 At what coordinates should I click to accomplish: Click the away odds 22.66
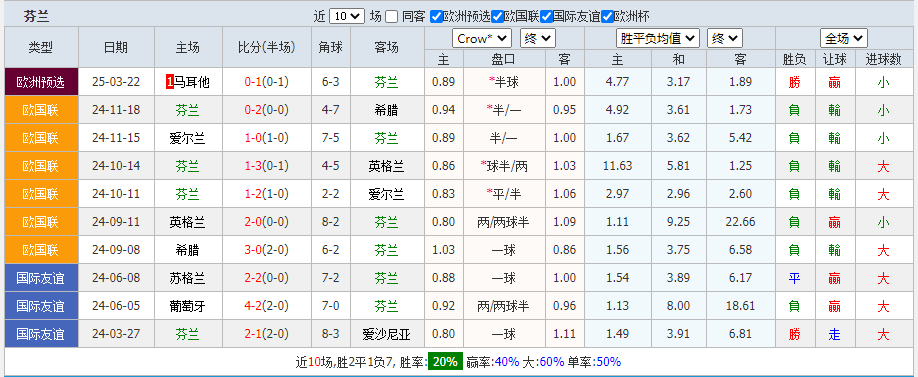point(741,222)
